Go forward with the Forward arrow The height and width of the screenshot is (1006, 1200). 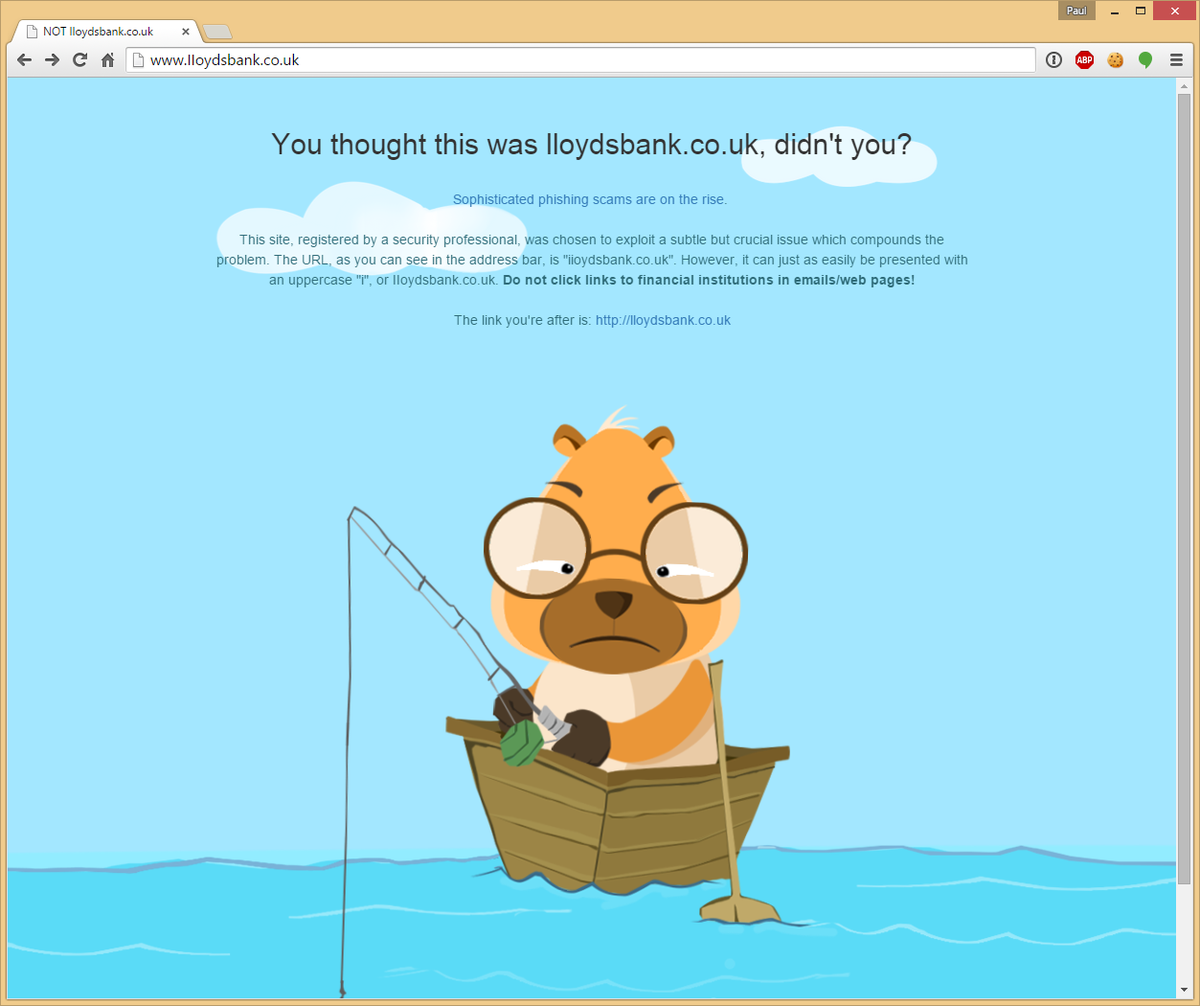(x=52, y=60)
